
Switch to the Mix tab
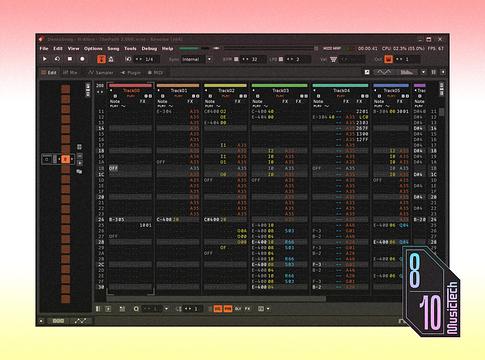[x=70, y=72]
